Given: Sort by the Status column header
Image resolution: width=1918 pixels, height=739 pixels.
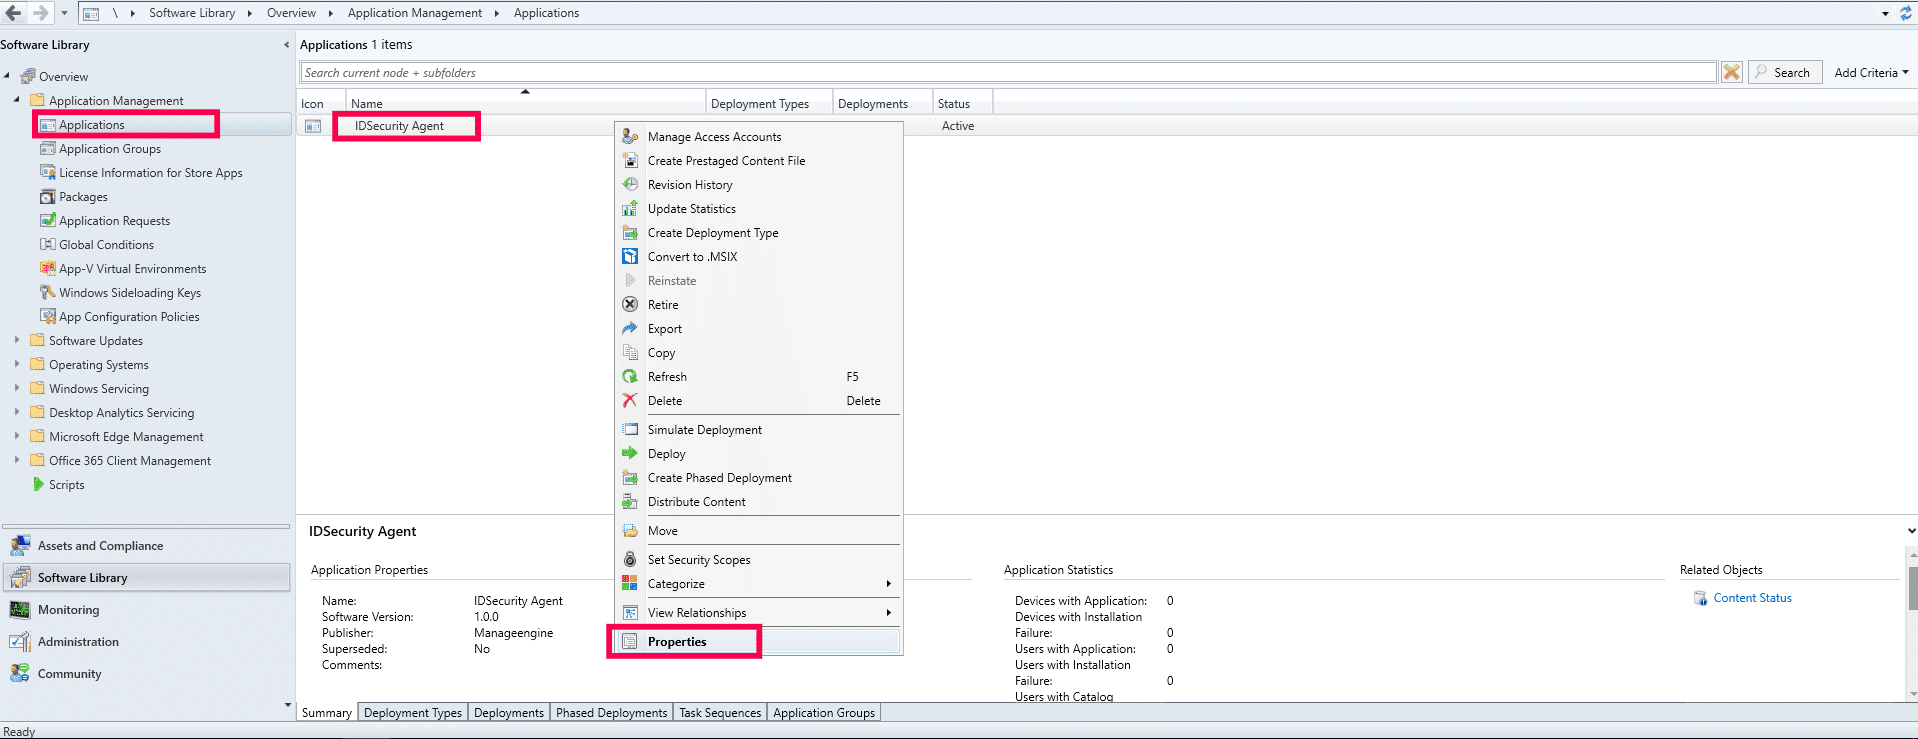Looking at the screenshot, I should [963, 104].
